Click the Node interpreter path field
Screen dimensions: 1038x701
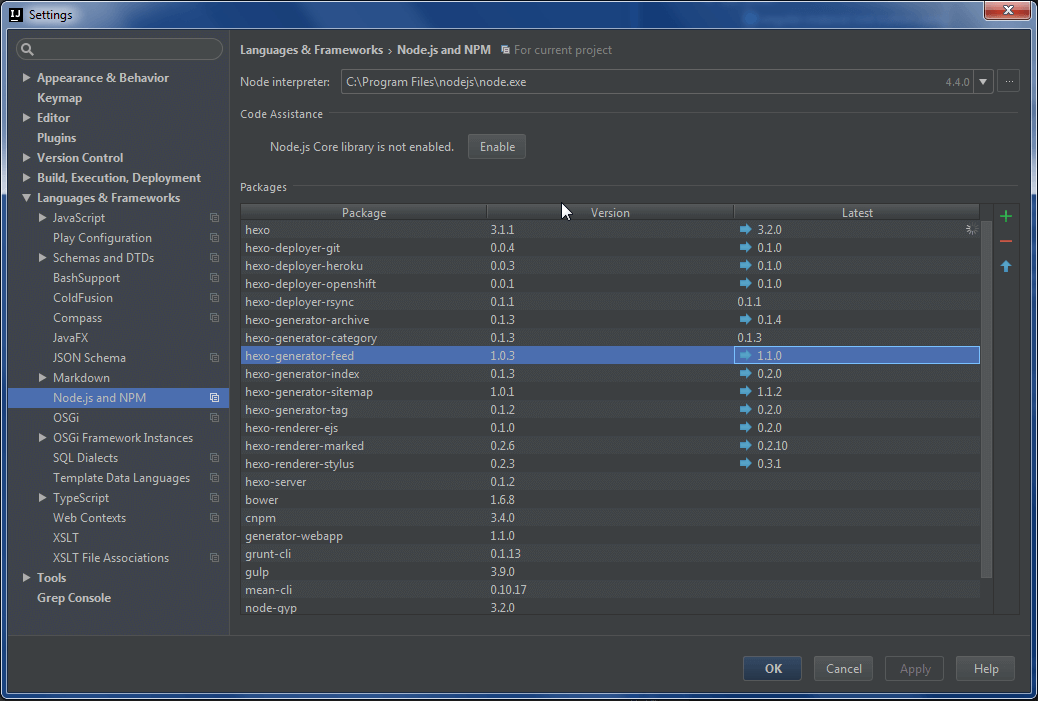657,82
